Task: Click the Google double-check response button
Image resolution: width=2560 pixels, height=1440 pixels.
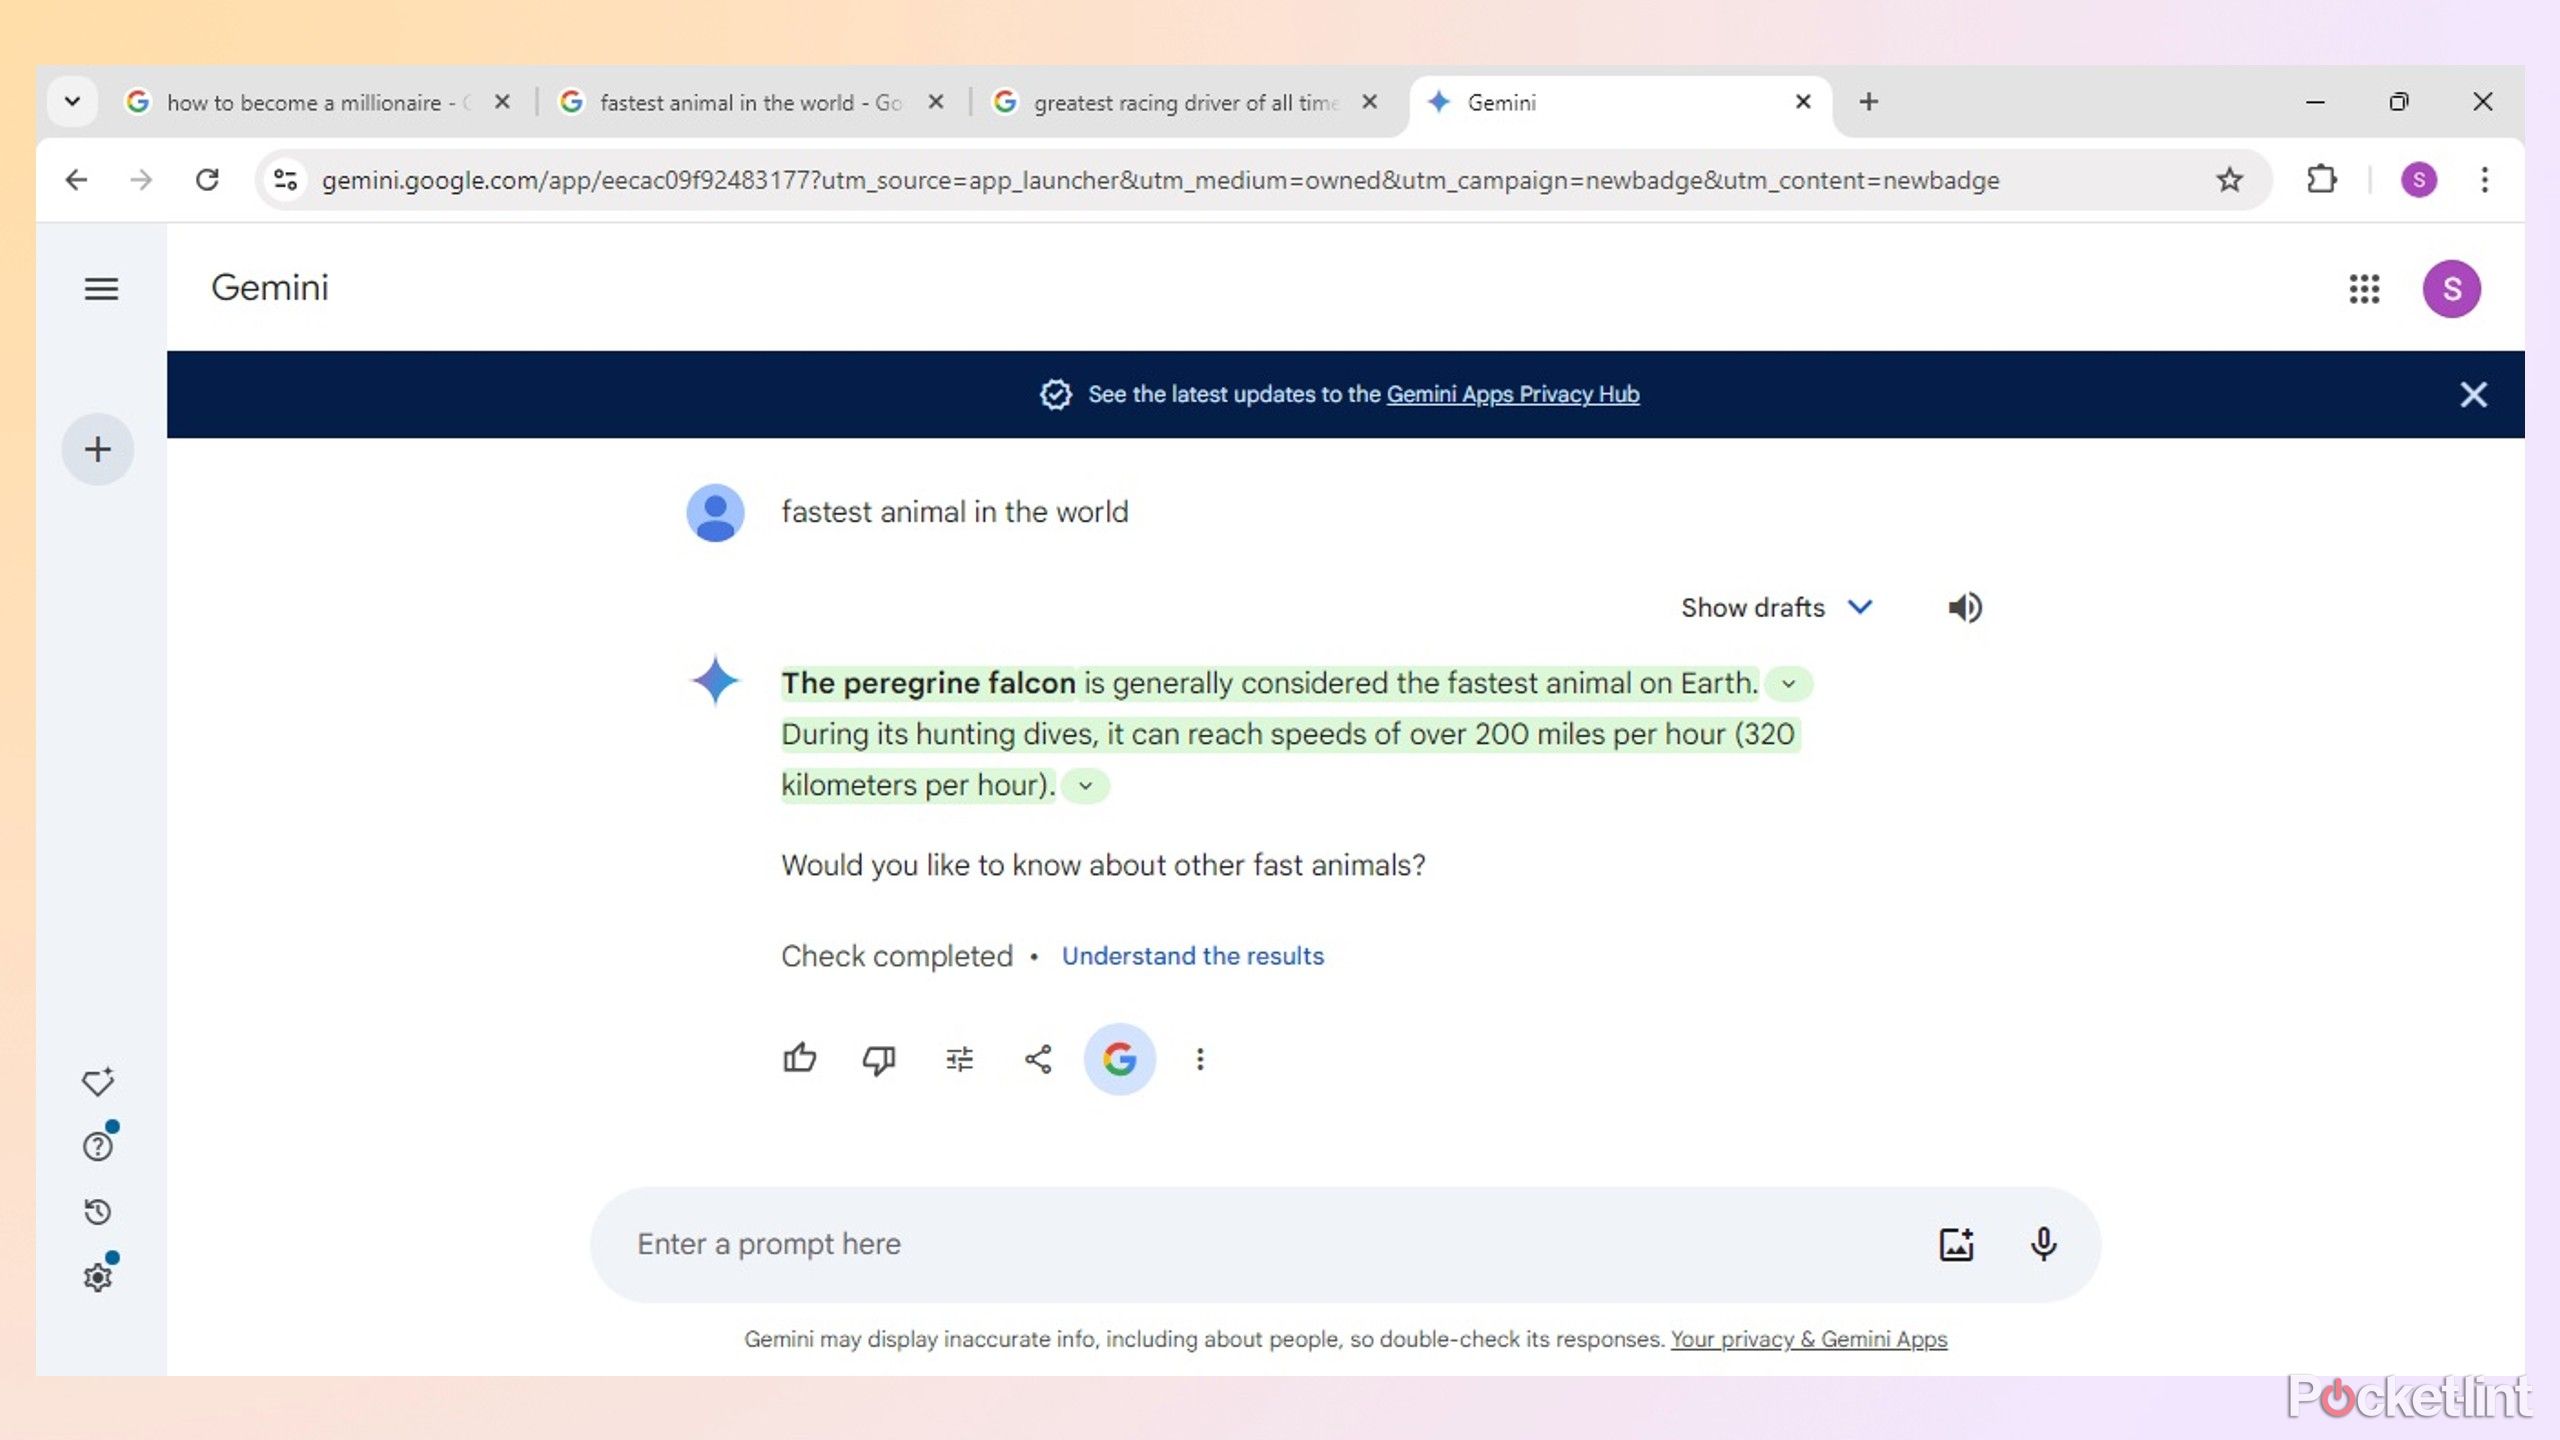Action: [x=1120, y=1059]
